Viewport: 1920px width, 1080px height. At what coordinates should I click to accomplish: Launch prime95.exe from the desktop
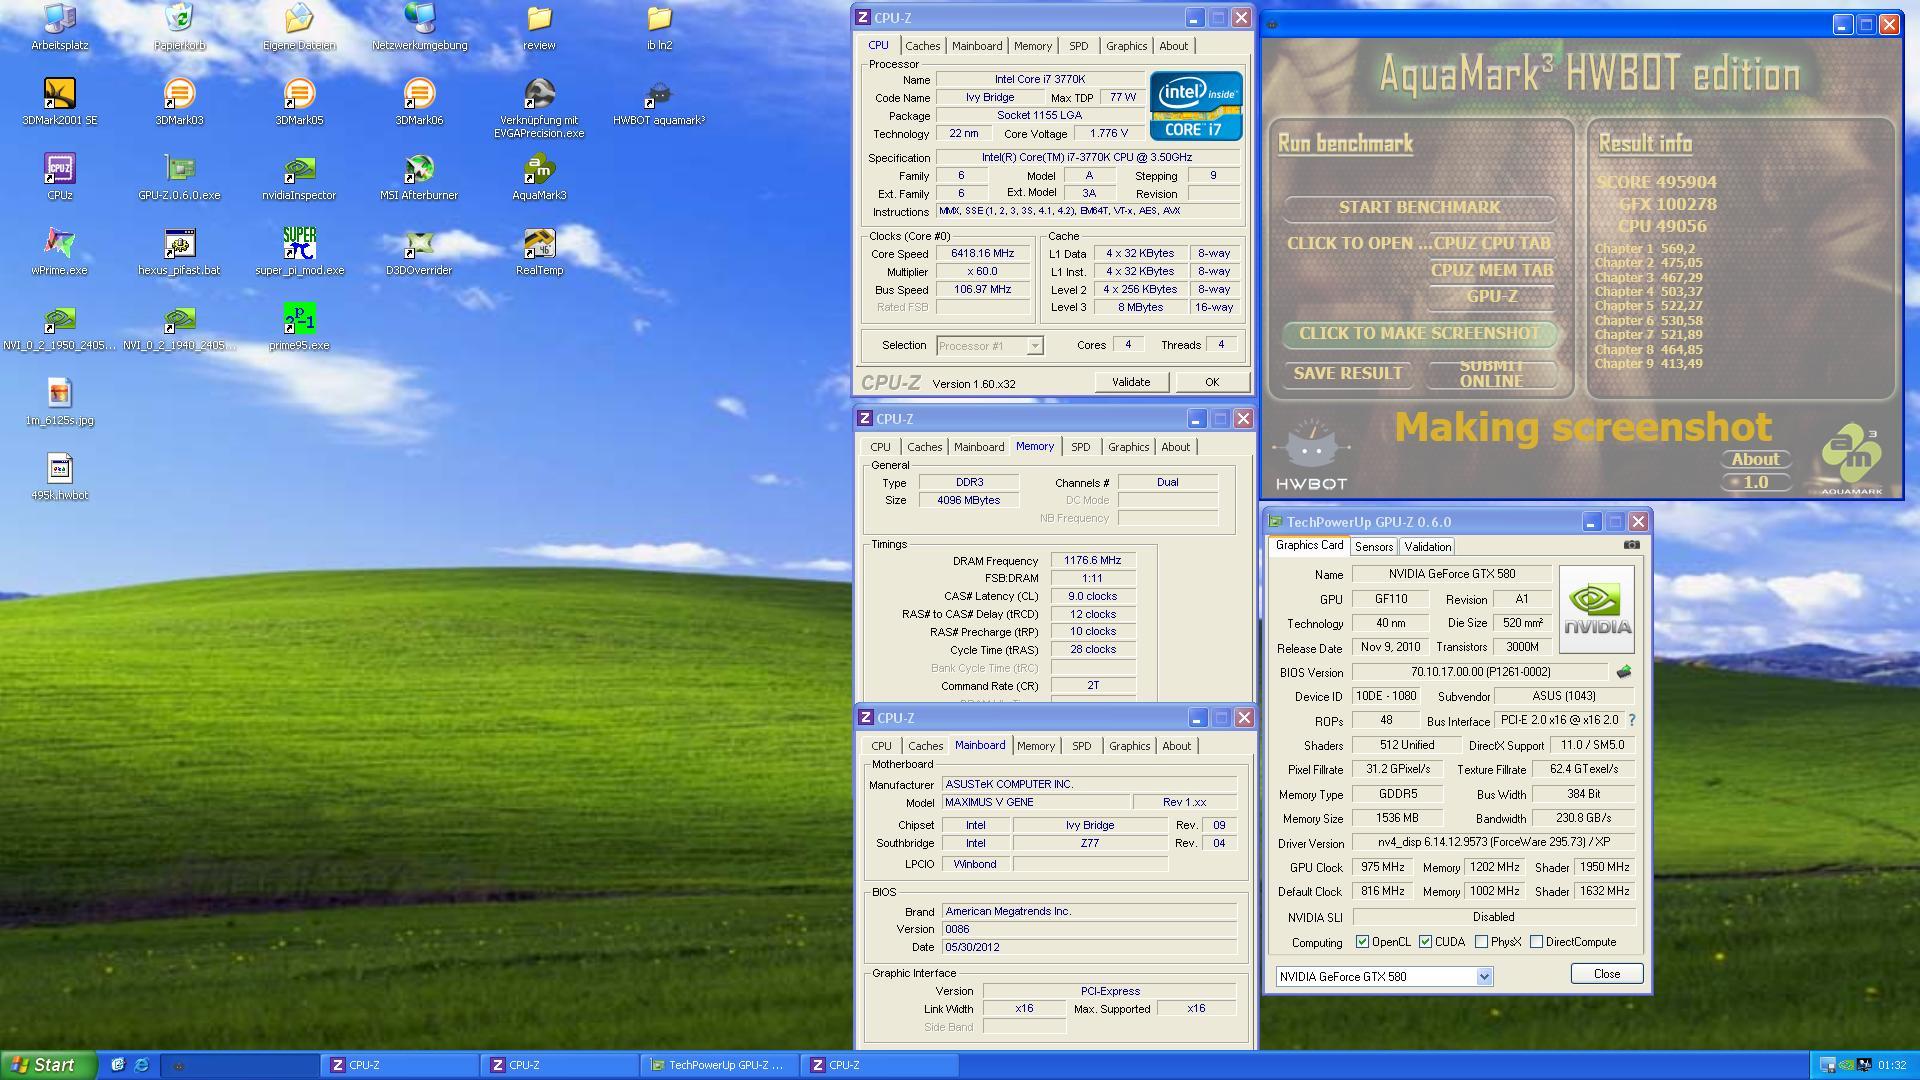tap(299, 325)
